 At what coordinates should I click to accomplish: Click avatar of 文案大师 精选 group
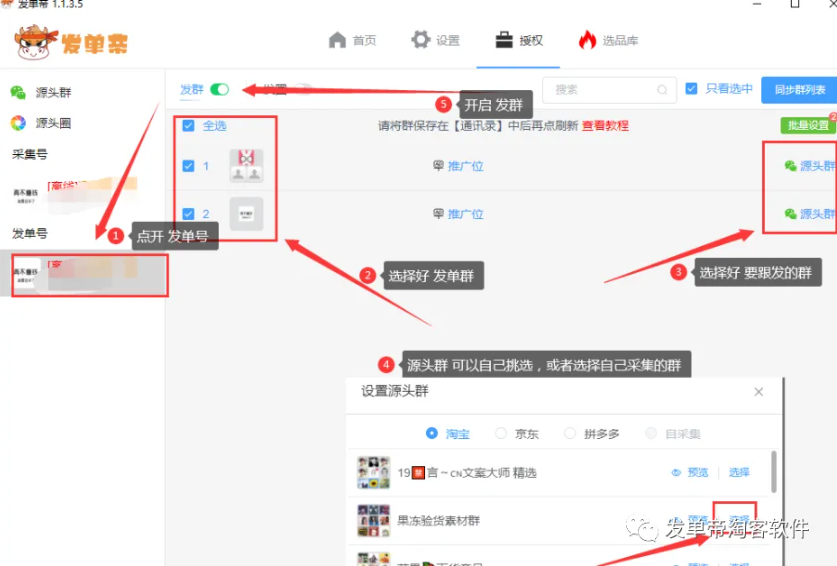point(374,473)
